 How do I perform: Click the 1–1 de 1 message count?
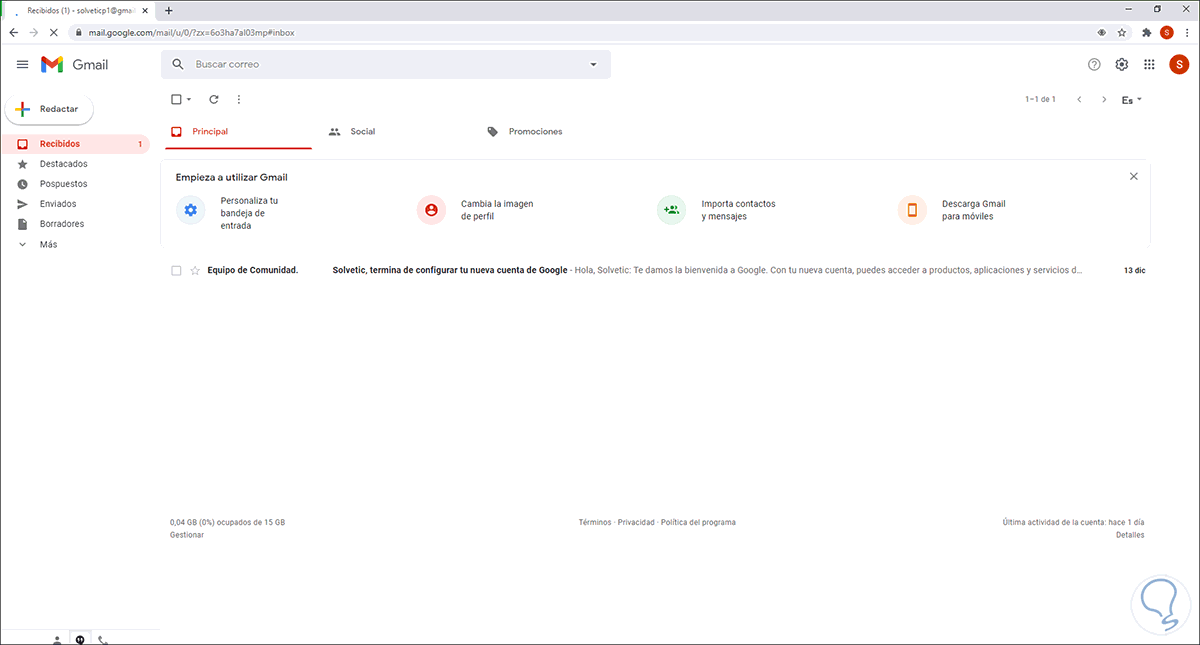point(1040,99)
